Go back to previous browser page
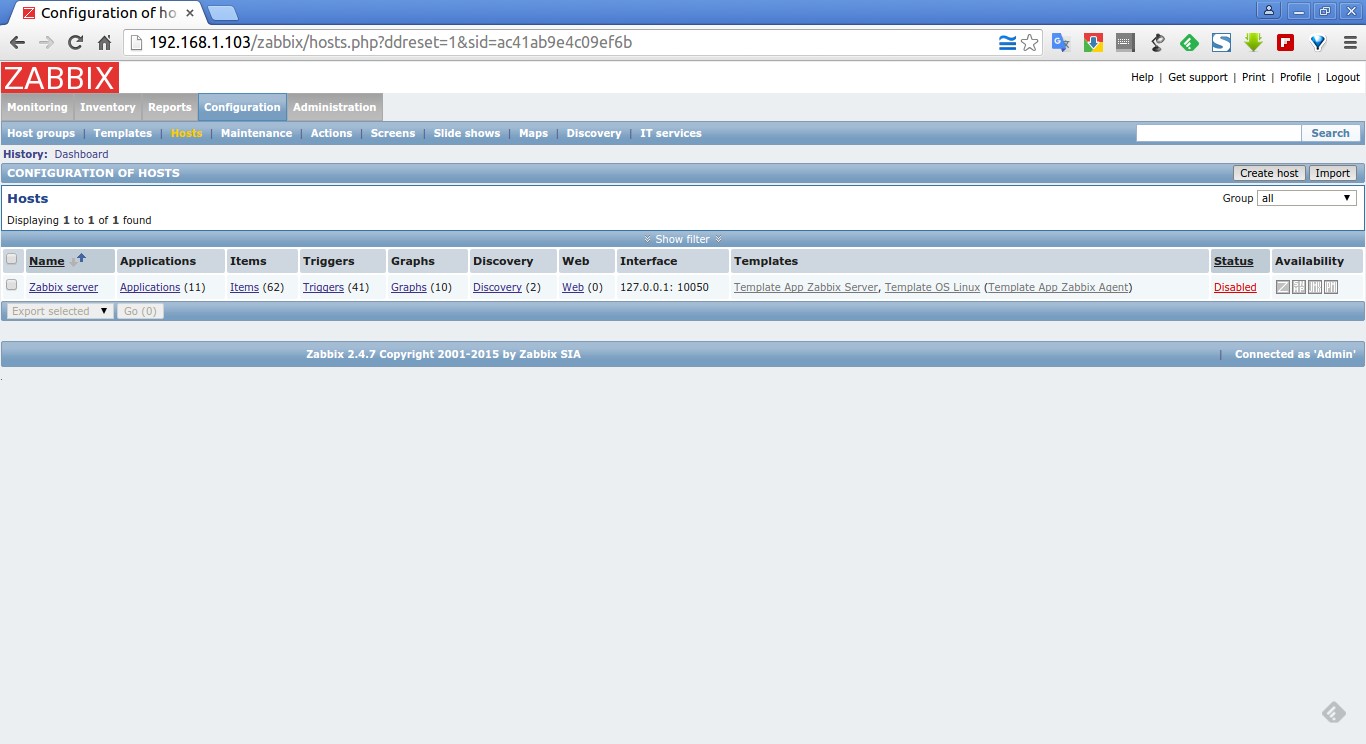1366x744 pixels. pos(17,42)
